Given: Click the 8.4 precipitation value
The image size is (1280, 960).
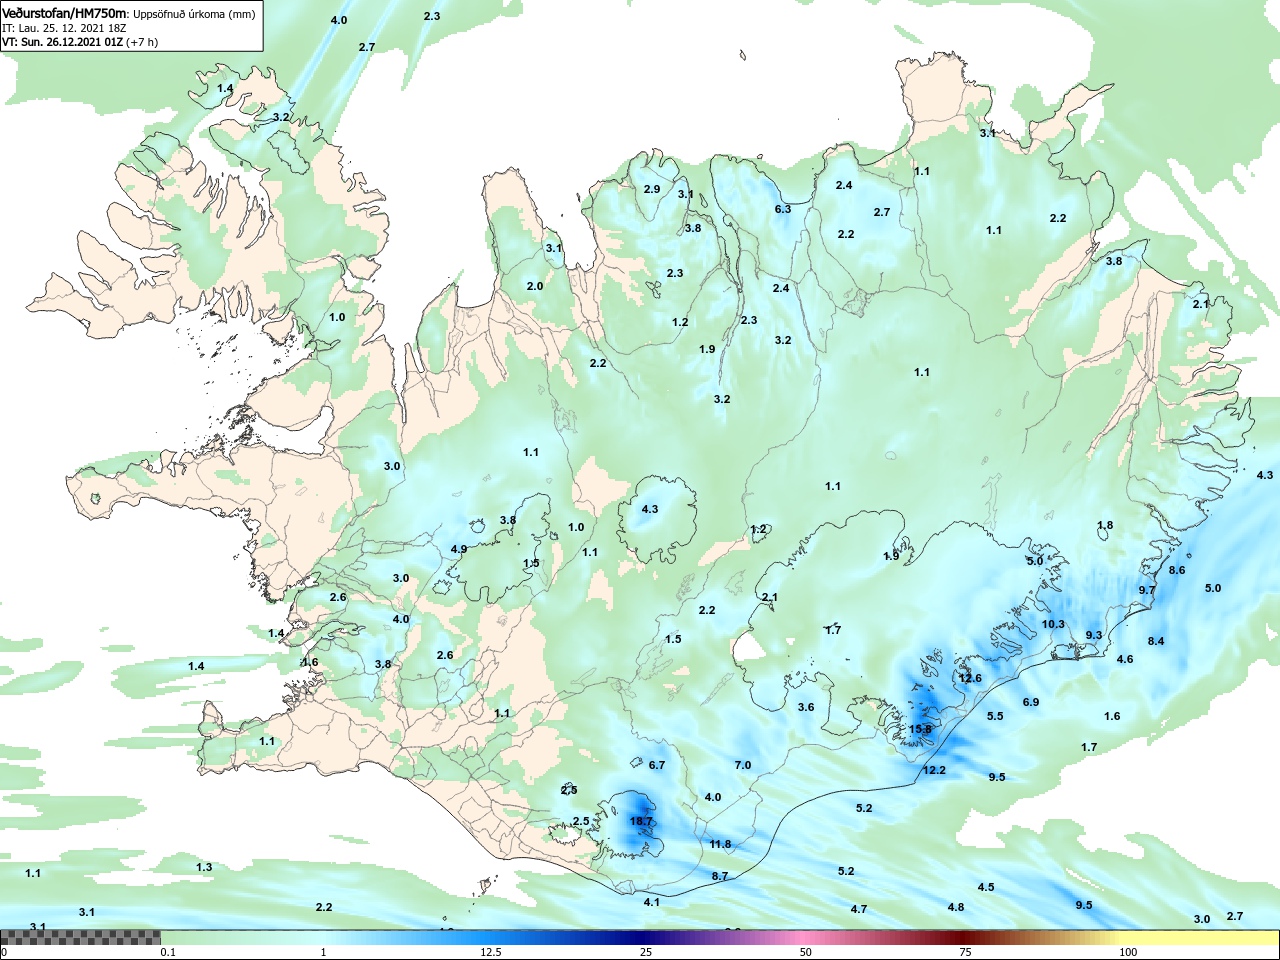Looking at the screenshot, I should (x=1156, y=642).
